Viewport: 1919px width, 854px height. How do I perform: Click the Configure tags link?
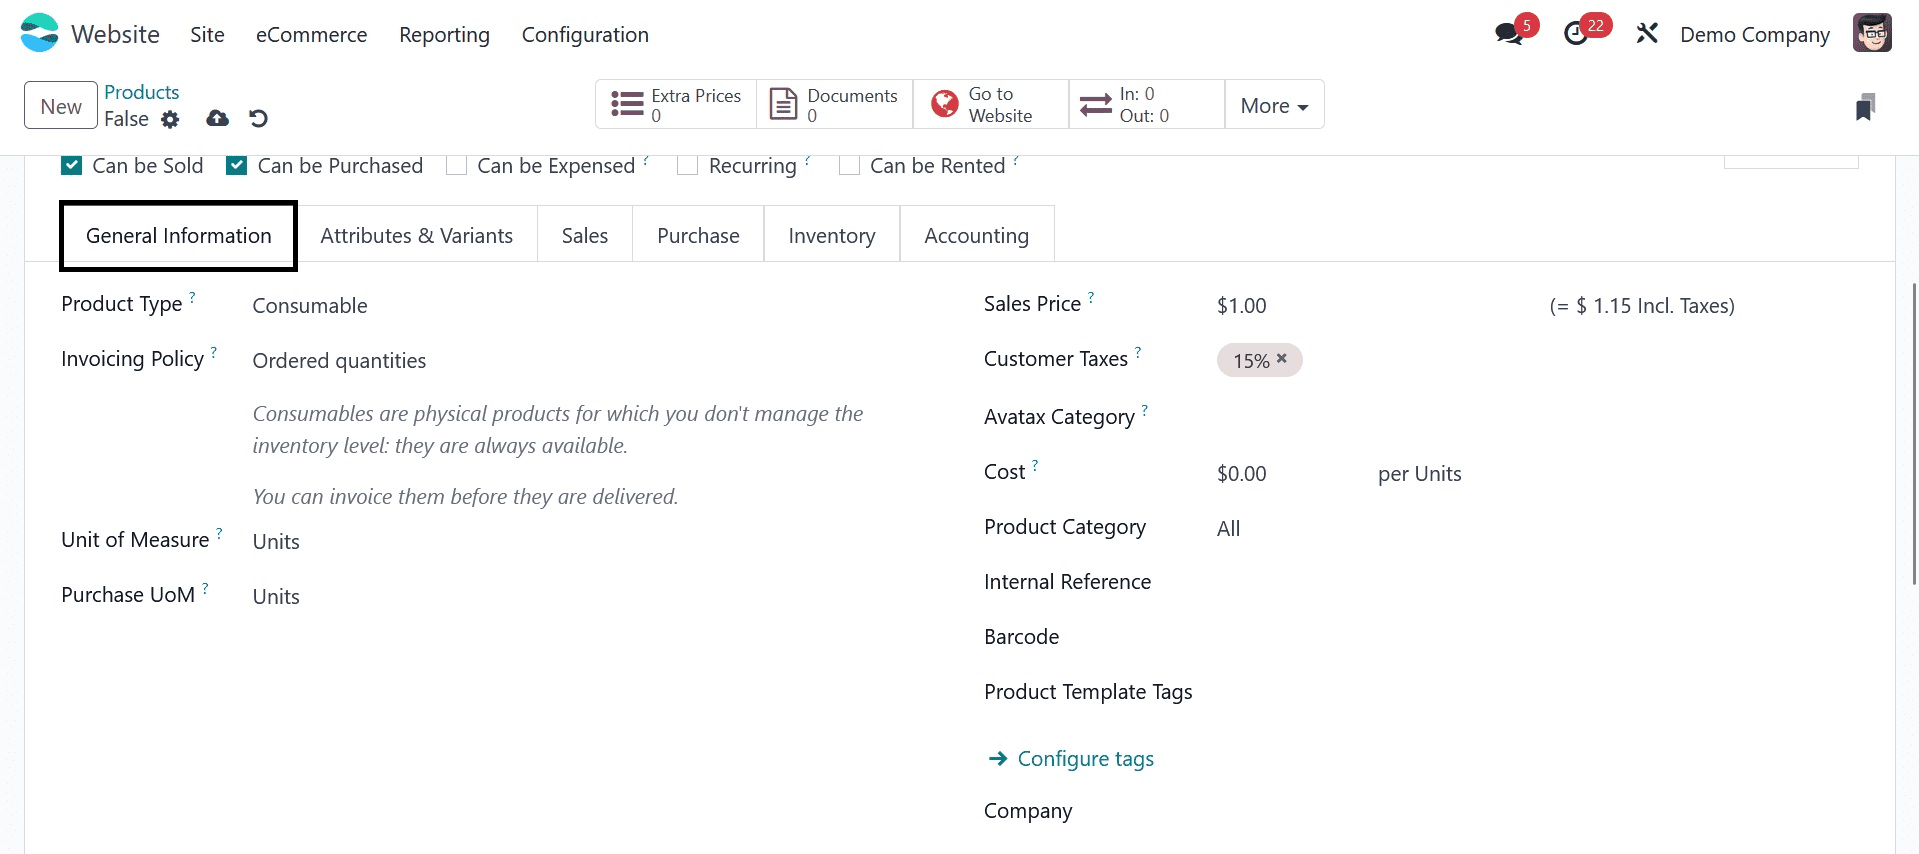click(x=1085, y=759)
